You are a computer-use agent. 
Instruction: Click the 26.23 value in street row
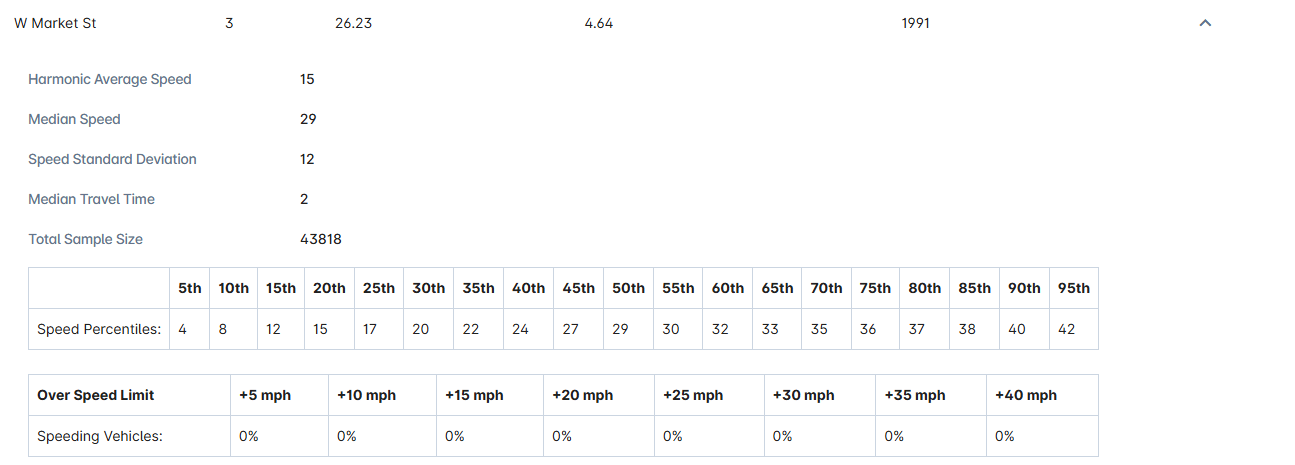pyautogui.click(x=354, y=23)
